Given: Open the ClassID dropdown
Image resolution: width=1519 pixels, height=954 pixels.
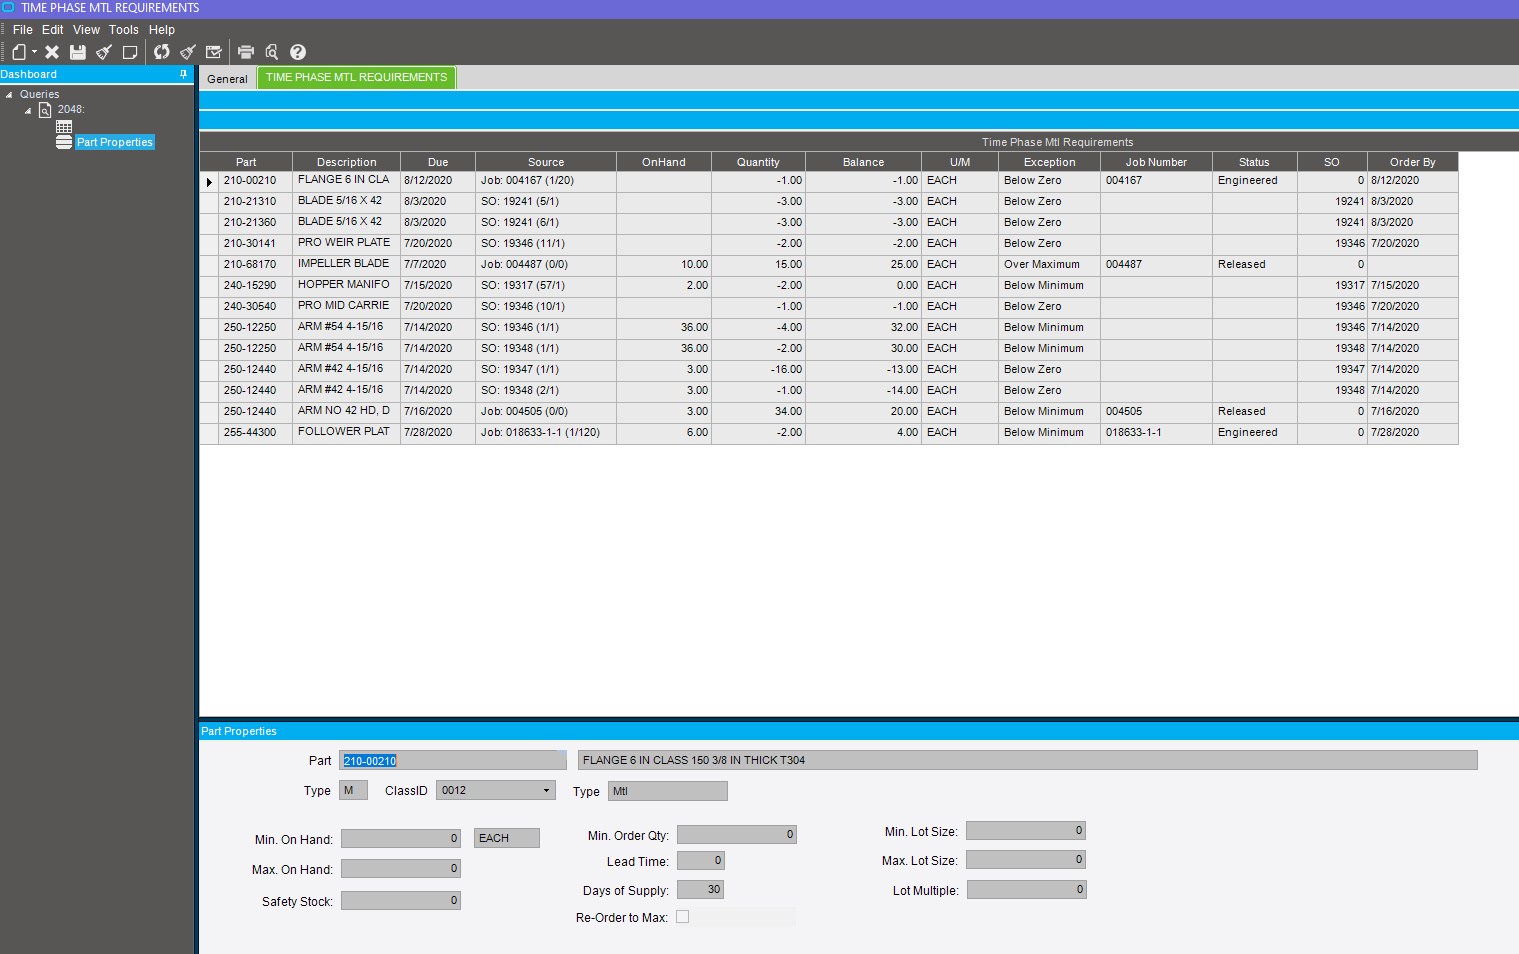Looking at the screenshot, I should point(546,791).
